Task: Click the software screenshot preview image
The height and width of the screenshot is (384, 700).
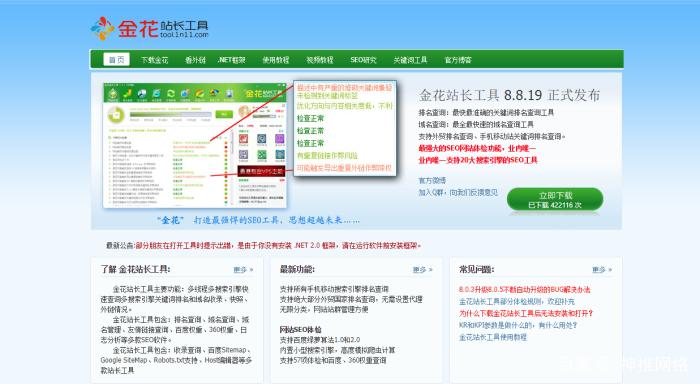Action: pos(195,145)
